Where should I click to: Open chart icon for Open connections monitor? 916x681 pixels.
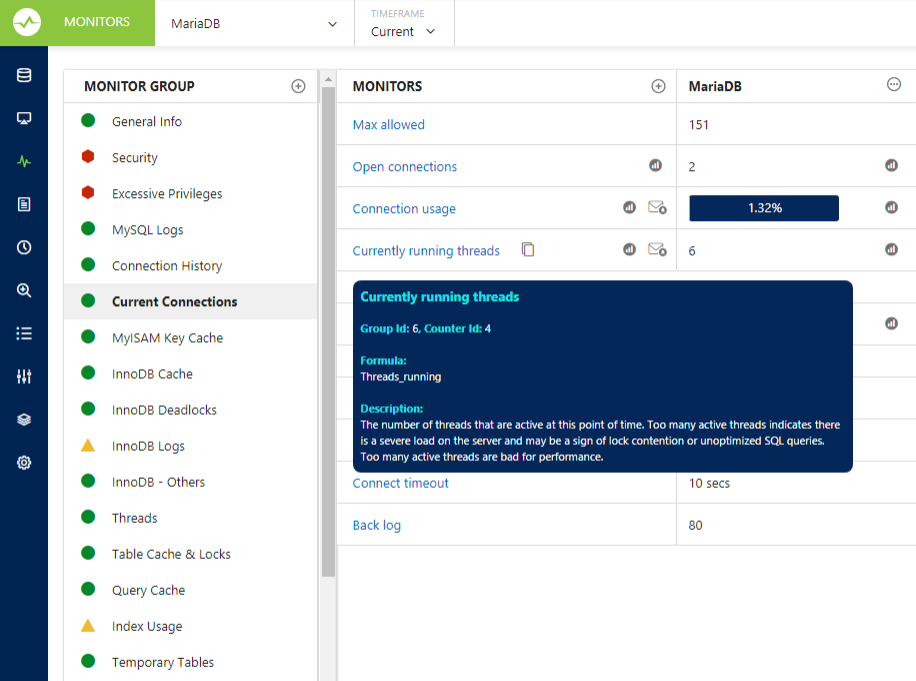pos(656,166)
